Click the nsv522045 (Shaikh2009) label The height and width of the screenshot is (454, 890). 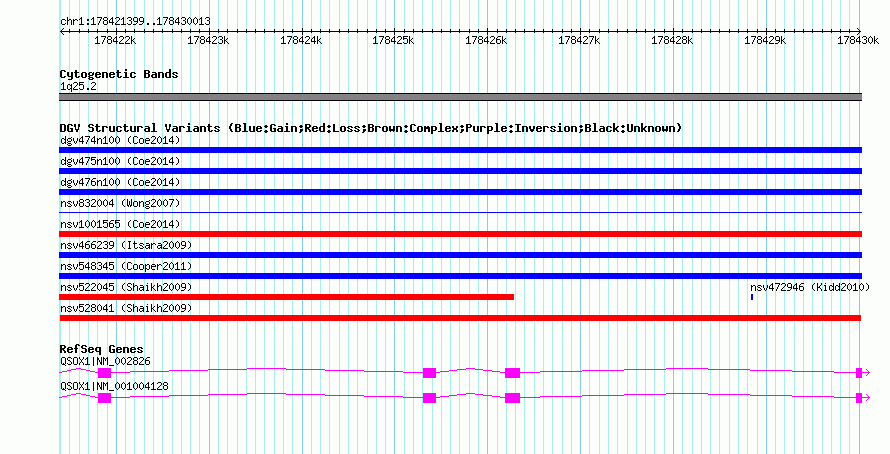pyautogui.click(x=126, y=287)
